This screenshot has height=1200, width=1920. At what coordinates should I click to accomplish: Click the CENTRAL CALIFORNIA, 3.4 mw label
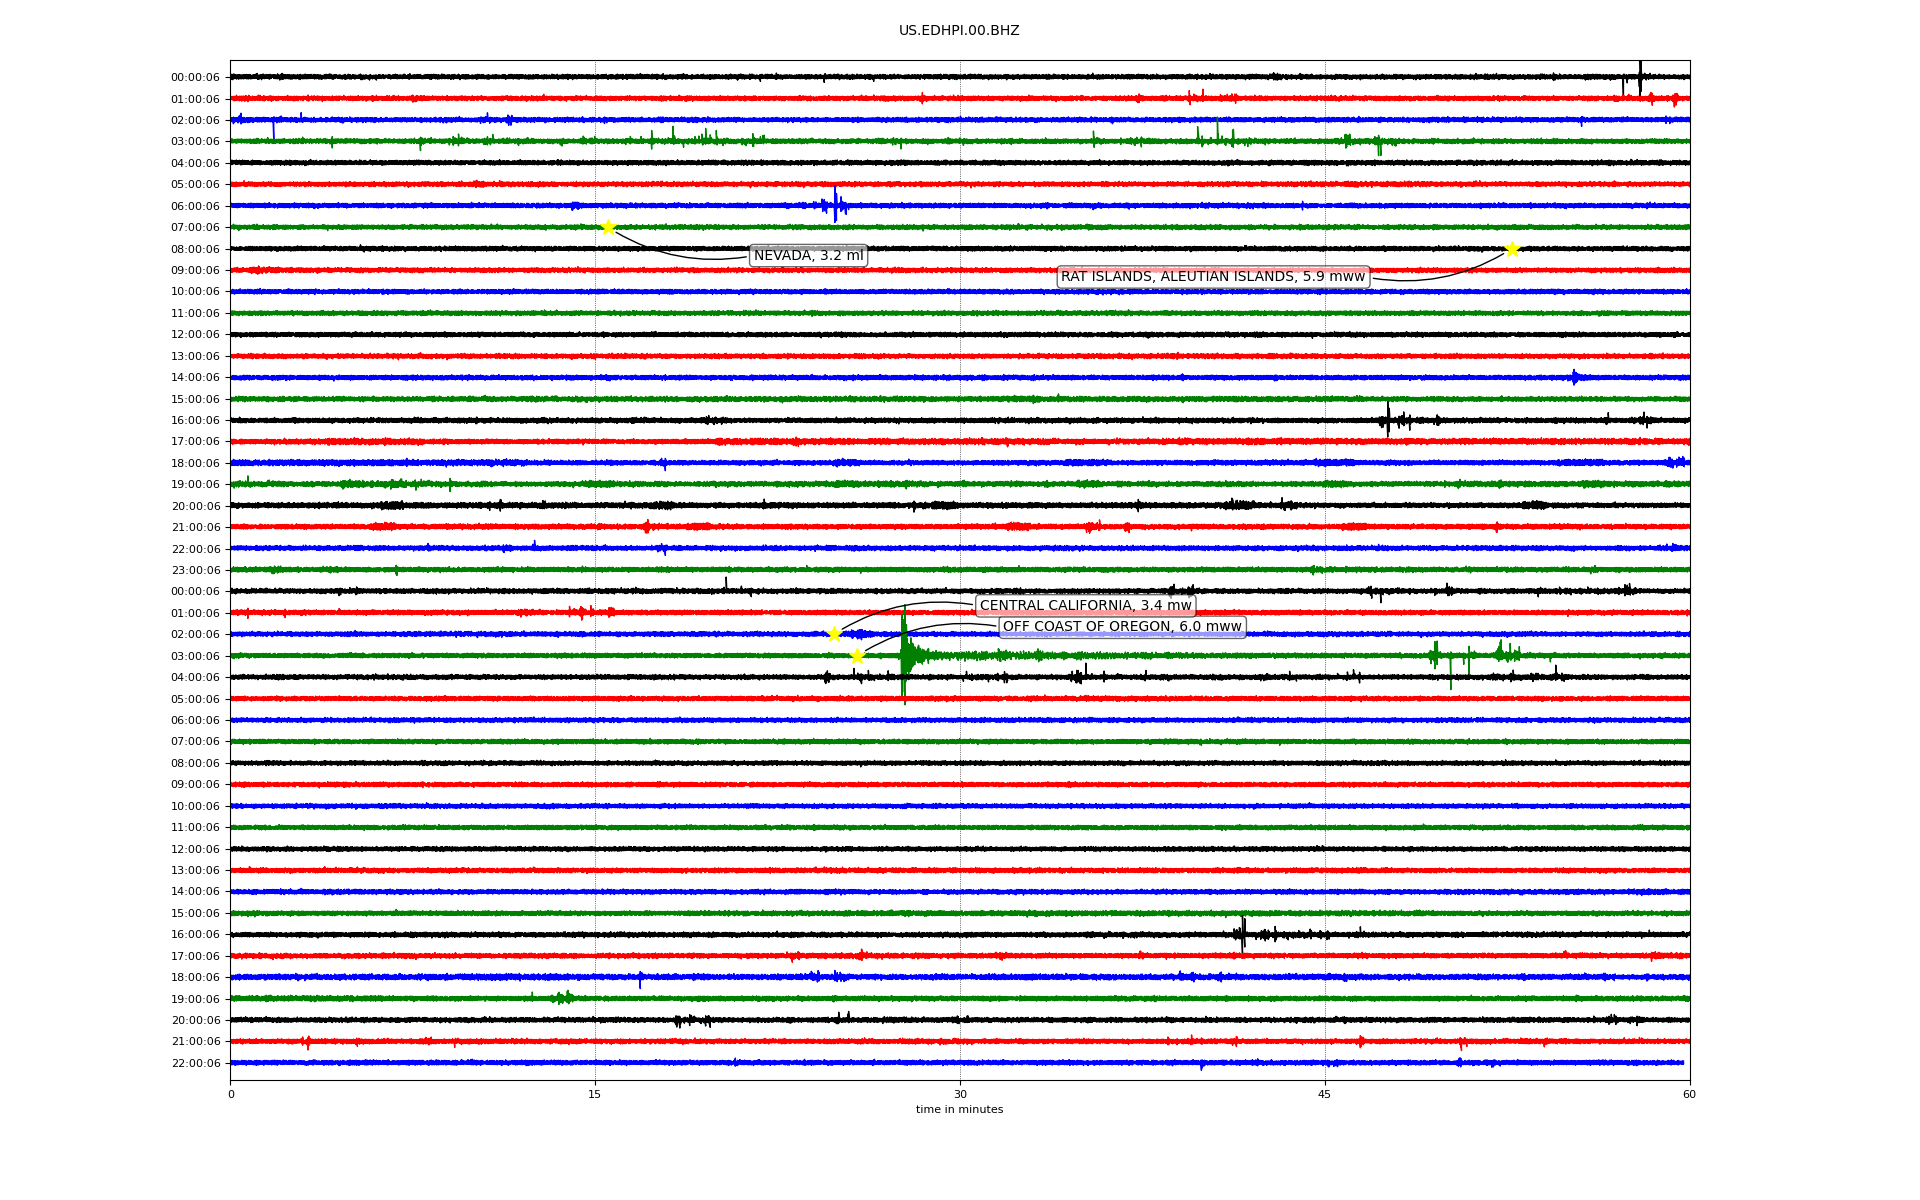(x=1085, y=605)
